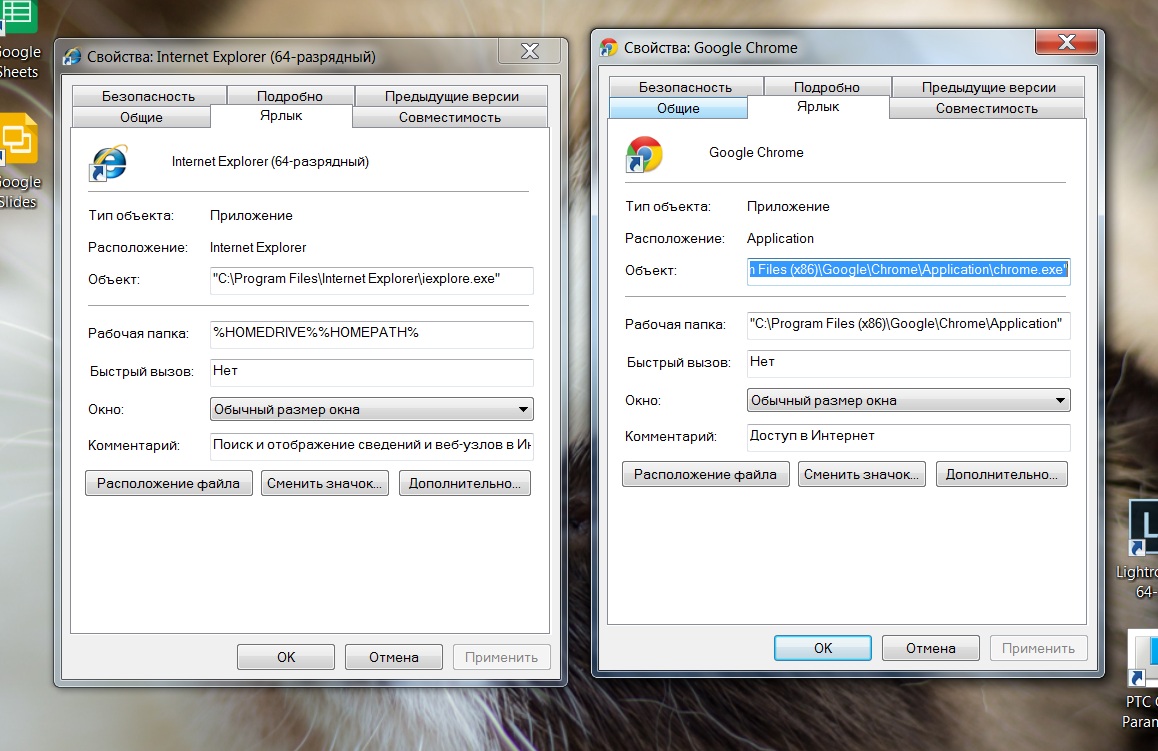Click Рабочая папка field in Chrome window
Image resolution: width=1158 pixels, height=751 pixels.
(908, 325)
